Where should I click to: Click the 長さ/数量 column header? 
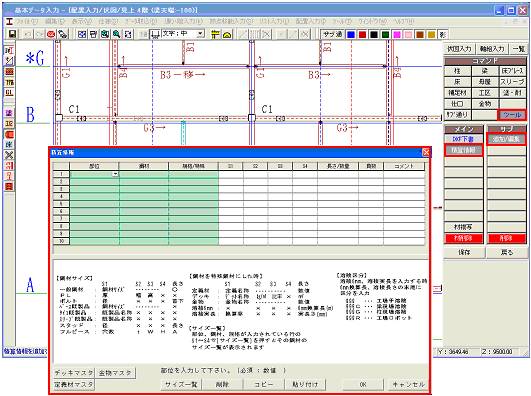point(338,166)
